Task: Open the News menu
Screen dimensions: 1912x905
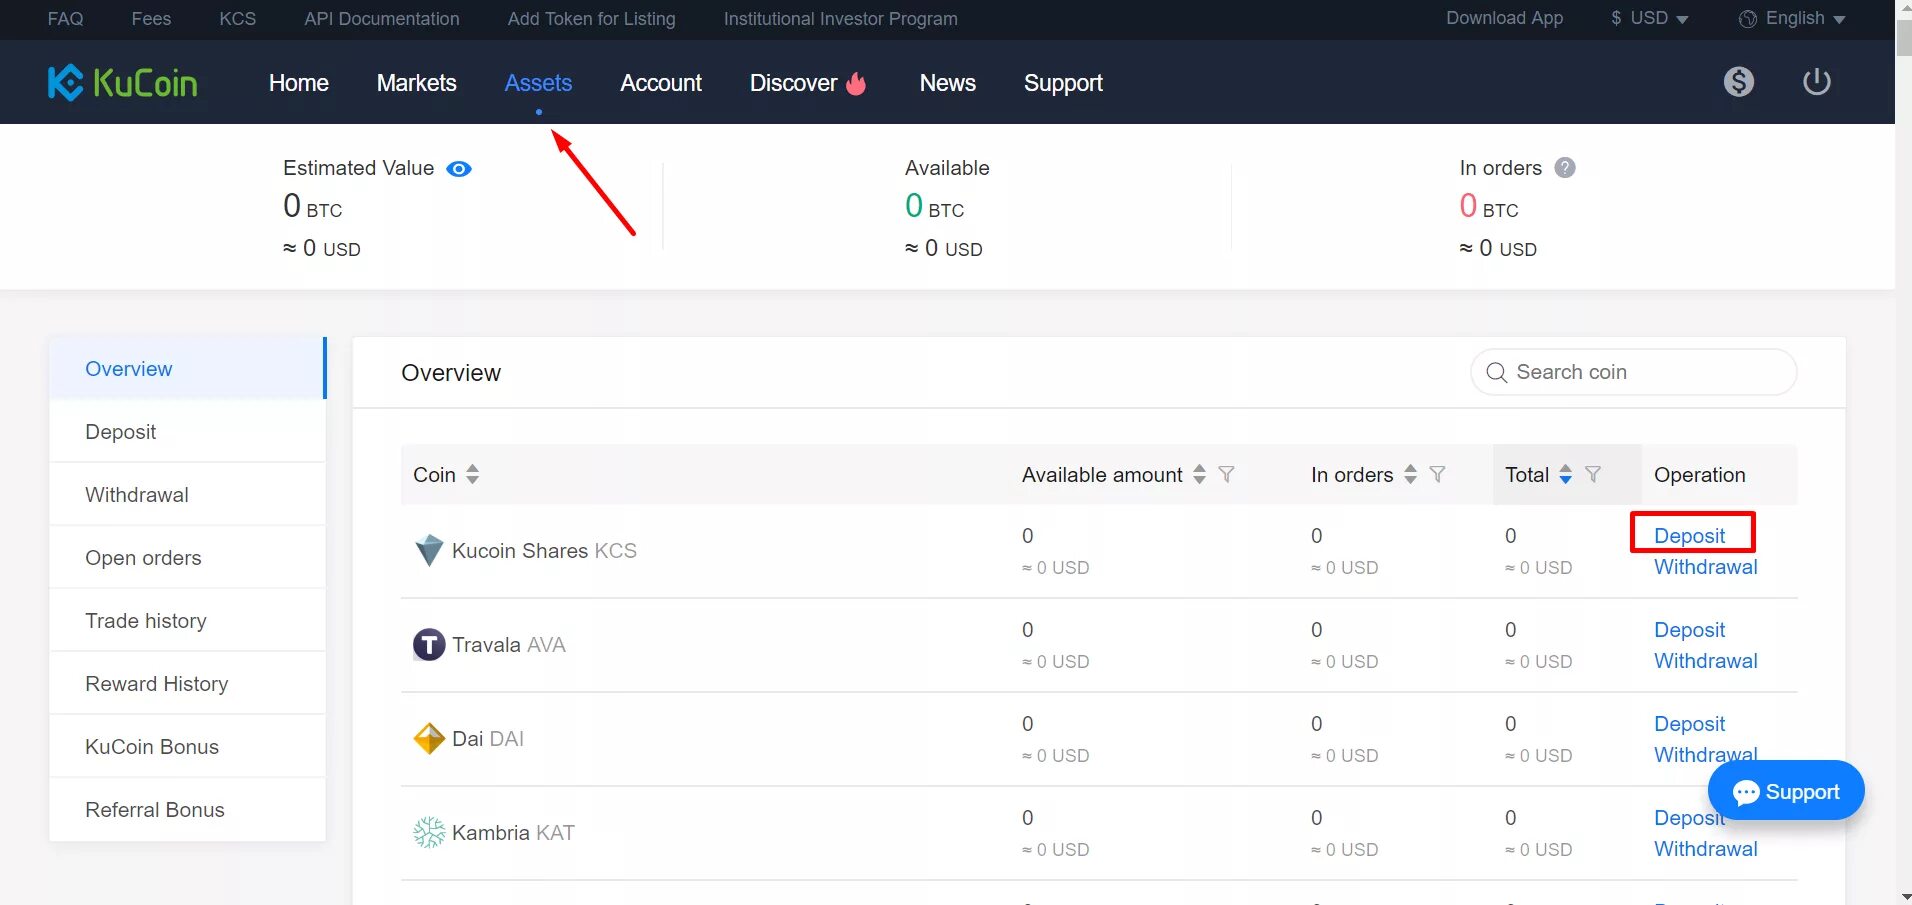Action: [948, 83]
